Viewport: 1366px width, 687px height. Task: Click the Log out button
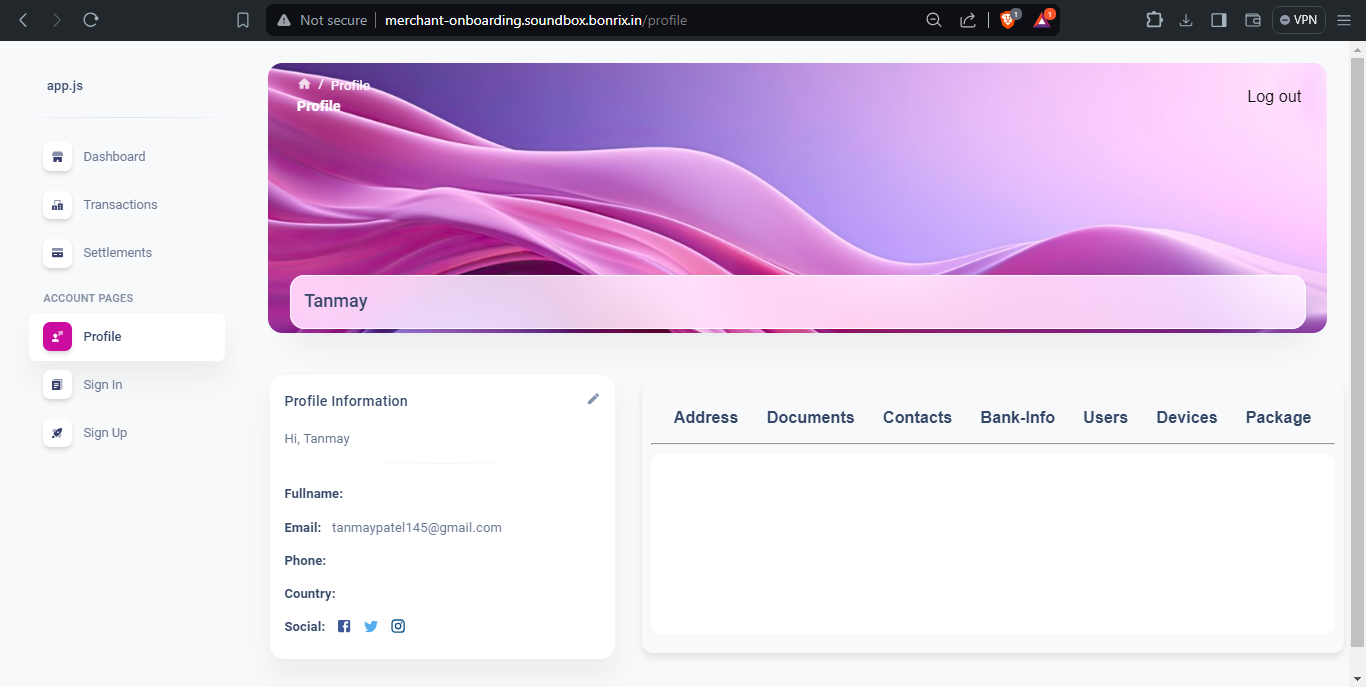[x=1274, y=96]
